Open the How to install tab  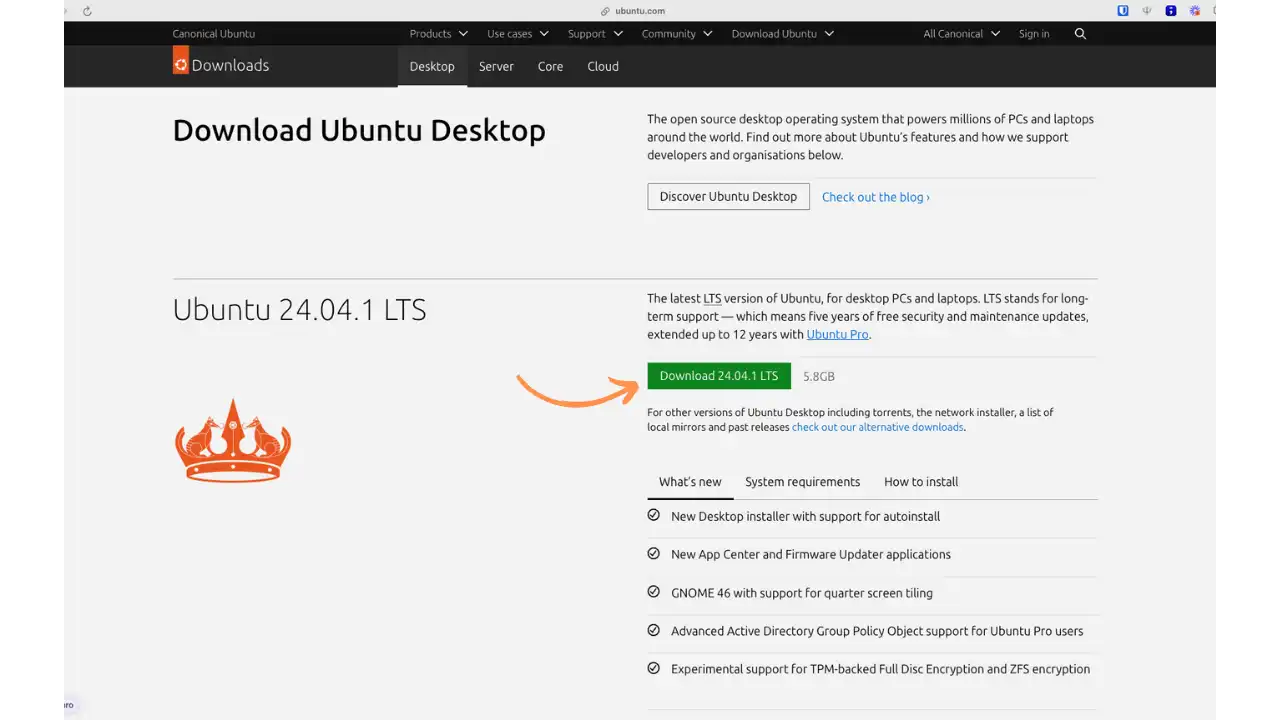(920, 481)
